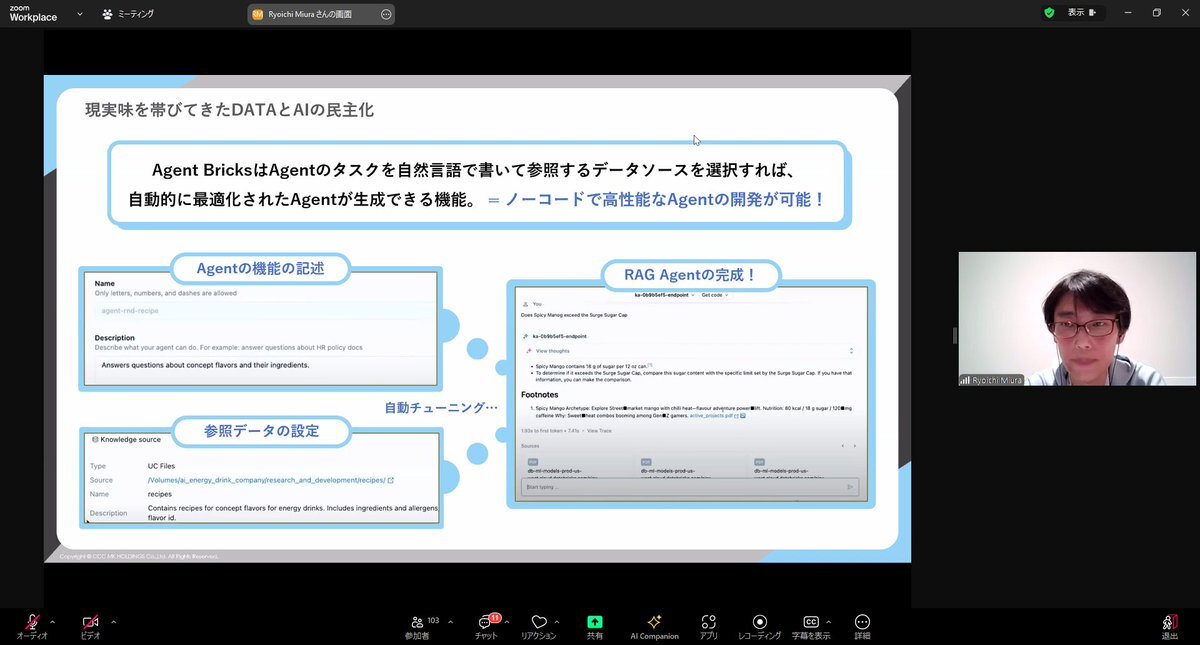Viewport: 1200px width, 645px height.
Task: Click the Volumes recipes source path link in slide
Action: pyautogui.click(x=265, y=480)
